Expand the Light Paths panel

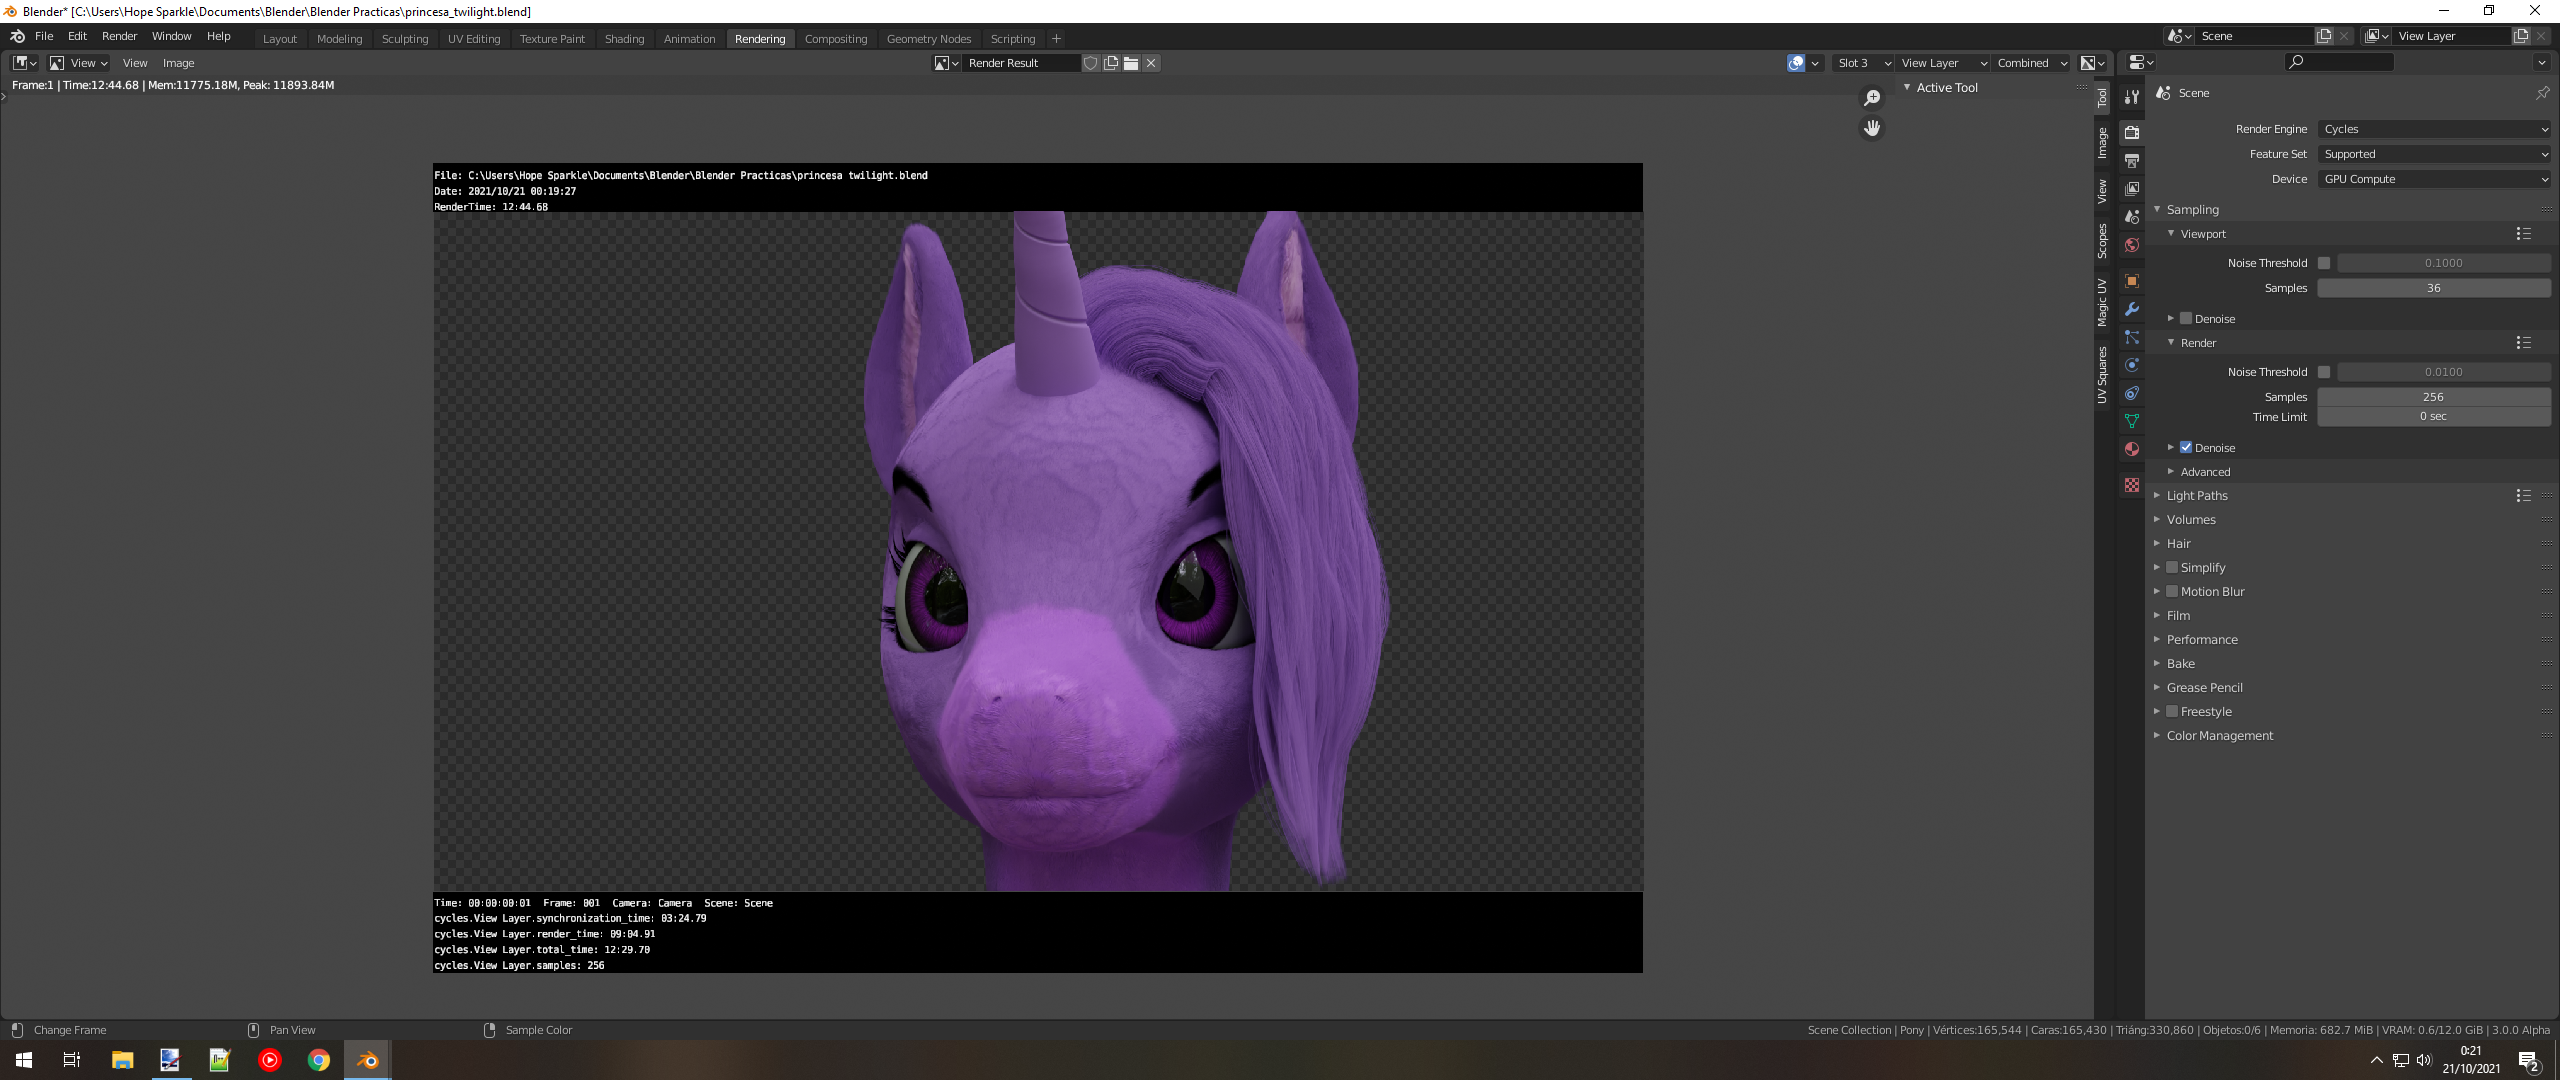(2197, 496)
